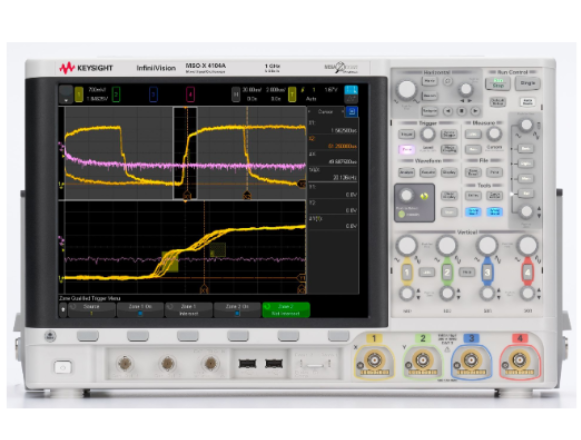Click the X2 cursor marker on the upper waveform

[x=247, y=195]
